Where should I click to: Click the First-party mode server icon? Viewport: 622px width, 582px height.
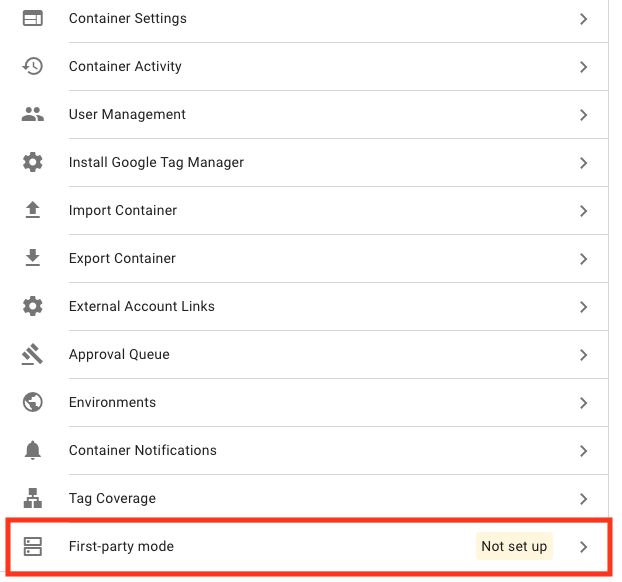pos(33,546)
